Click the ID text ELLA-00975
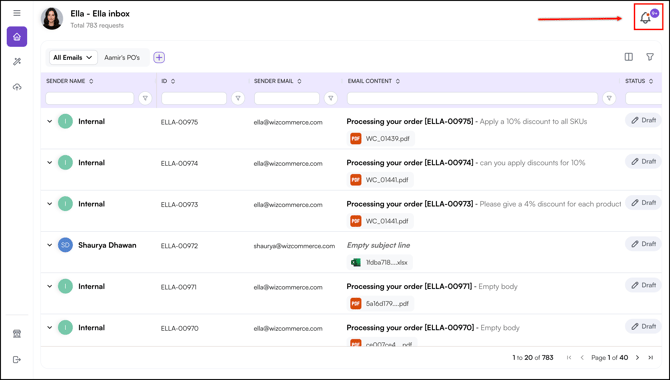 coord(179,122)
